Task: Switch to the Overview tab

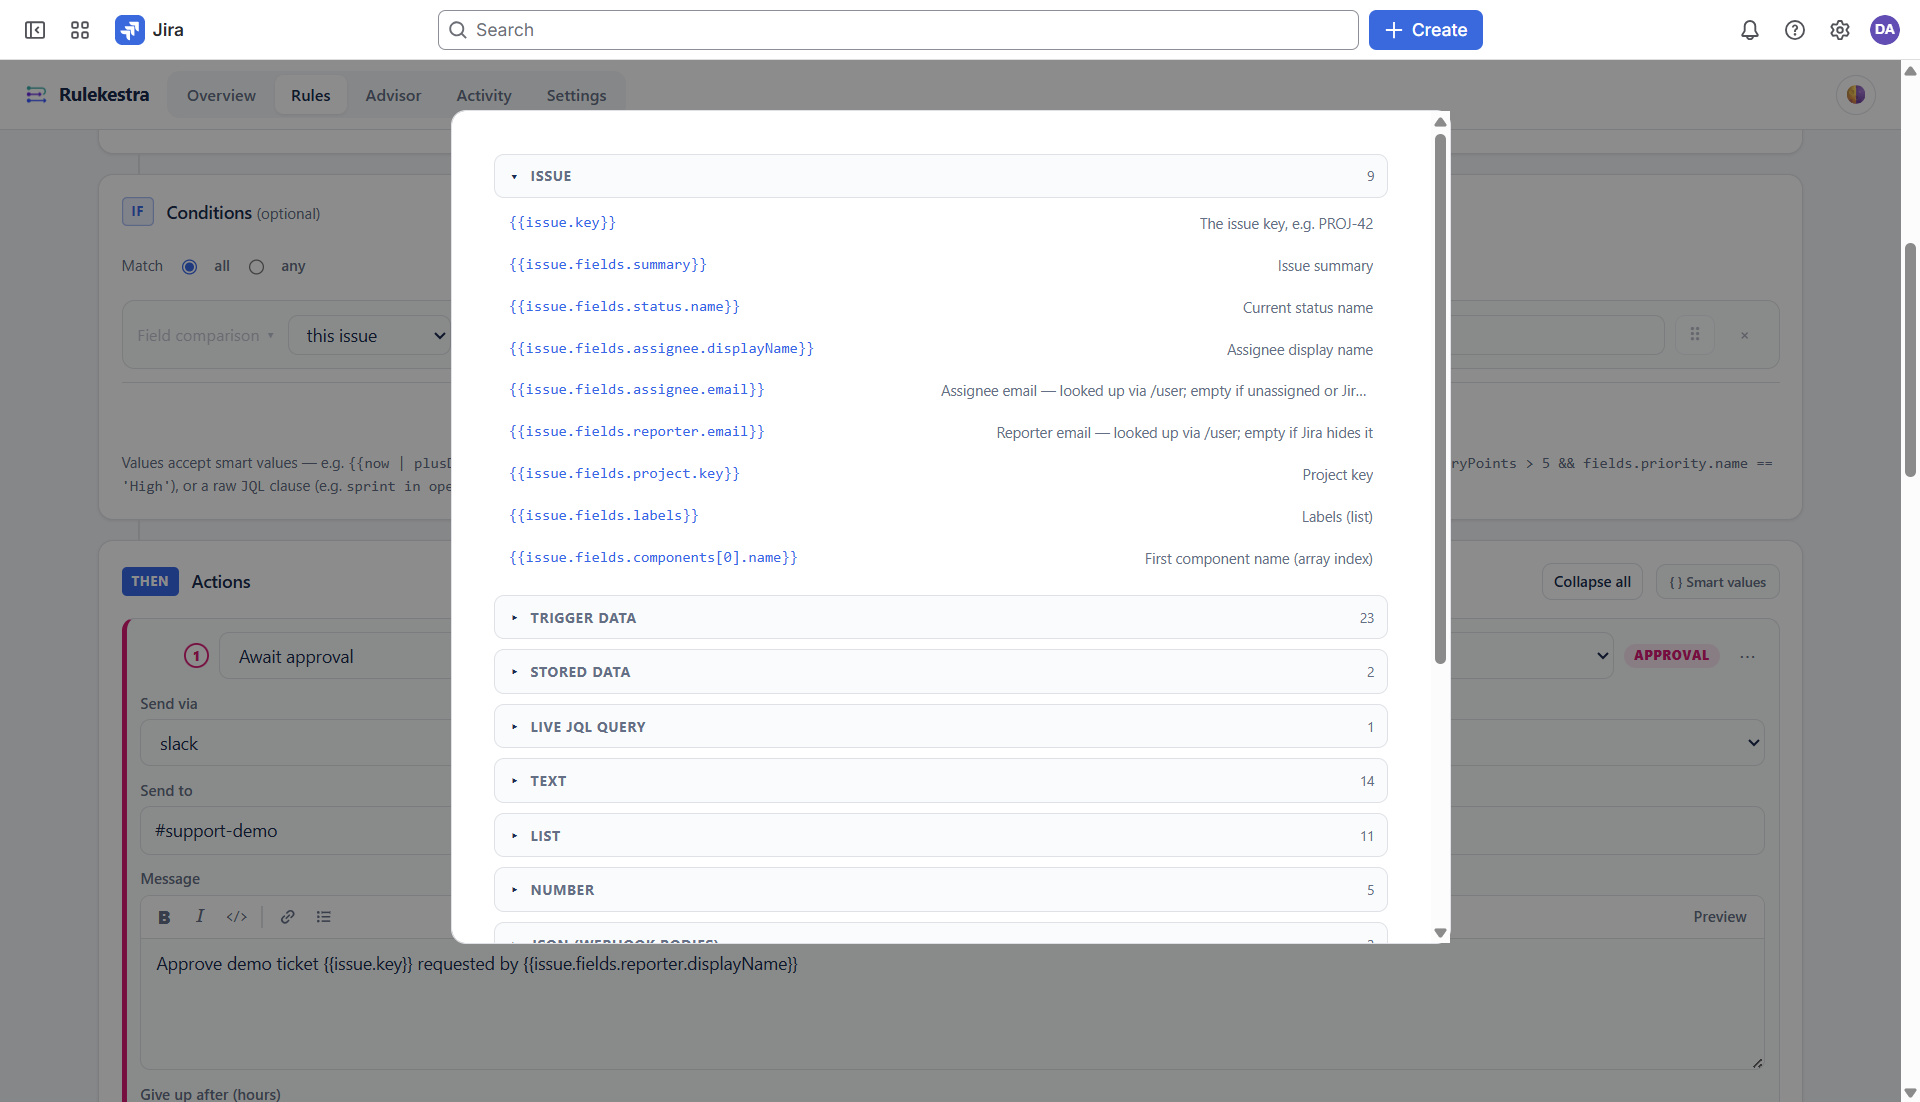Action: click(221, 95)
